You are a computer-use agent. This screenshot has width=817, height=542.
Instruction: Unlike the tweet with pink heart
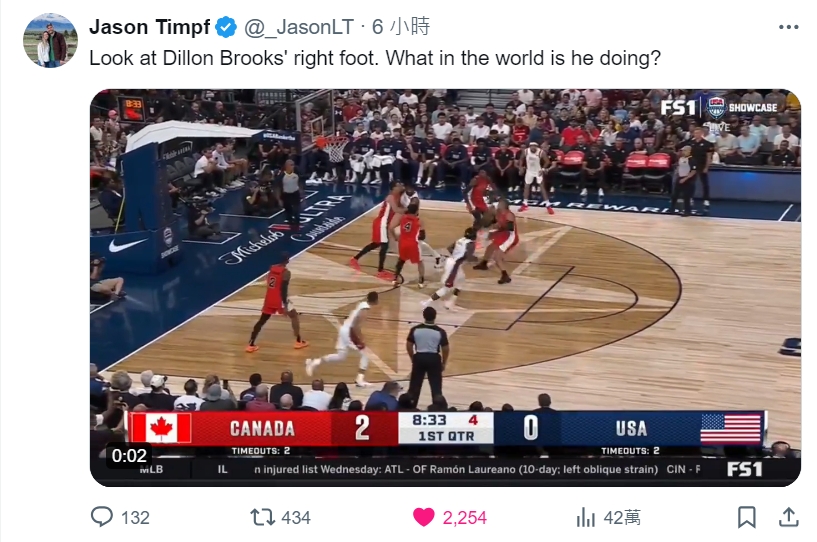(424, 518)
